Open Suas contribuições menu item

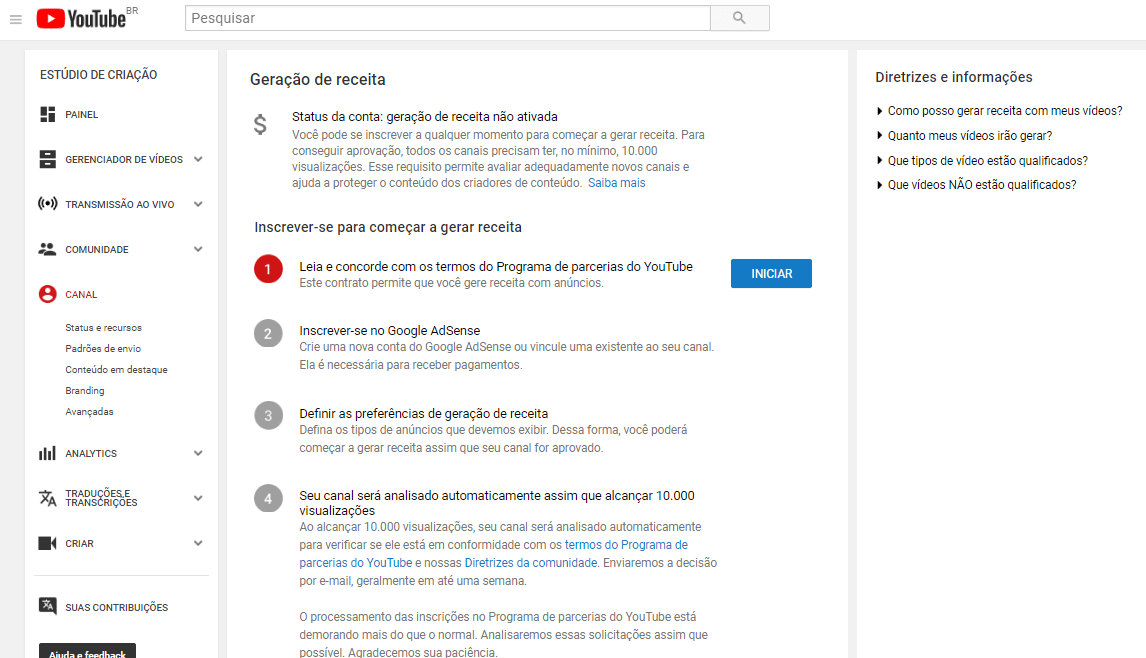[x=116, y=608]
